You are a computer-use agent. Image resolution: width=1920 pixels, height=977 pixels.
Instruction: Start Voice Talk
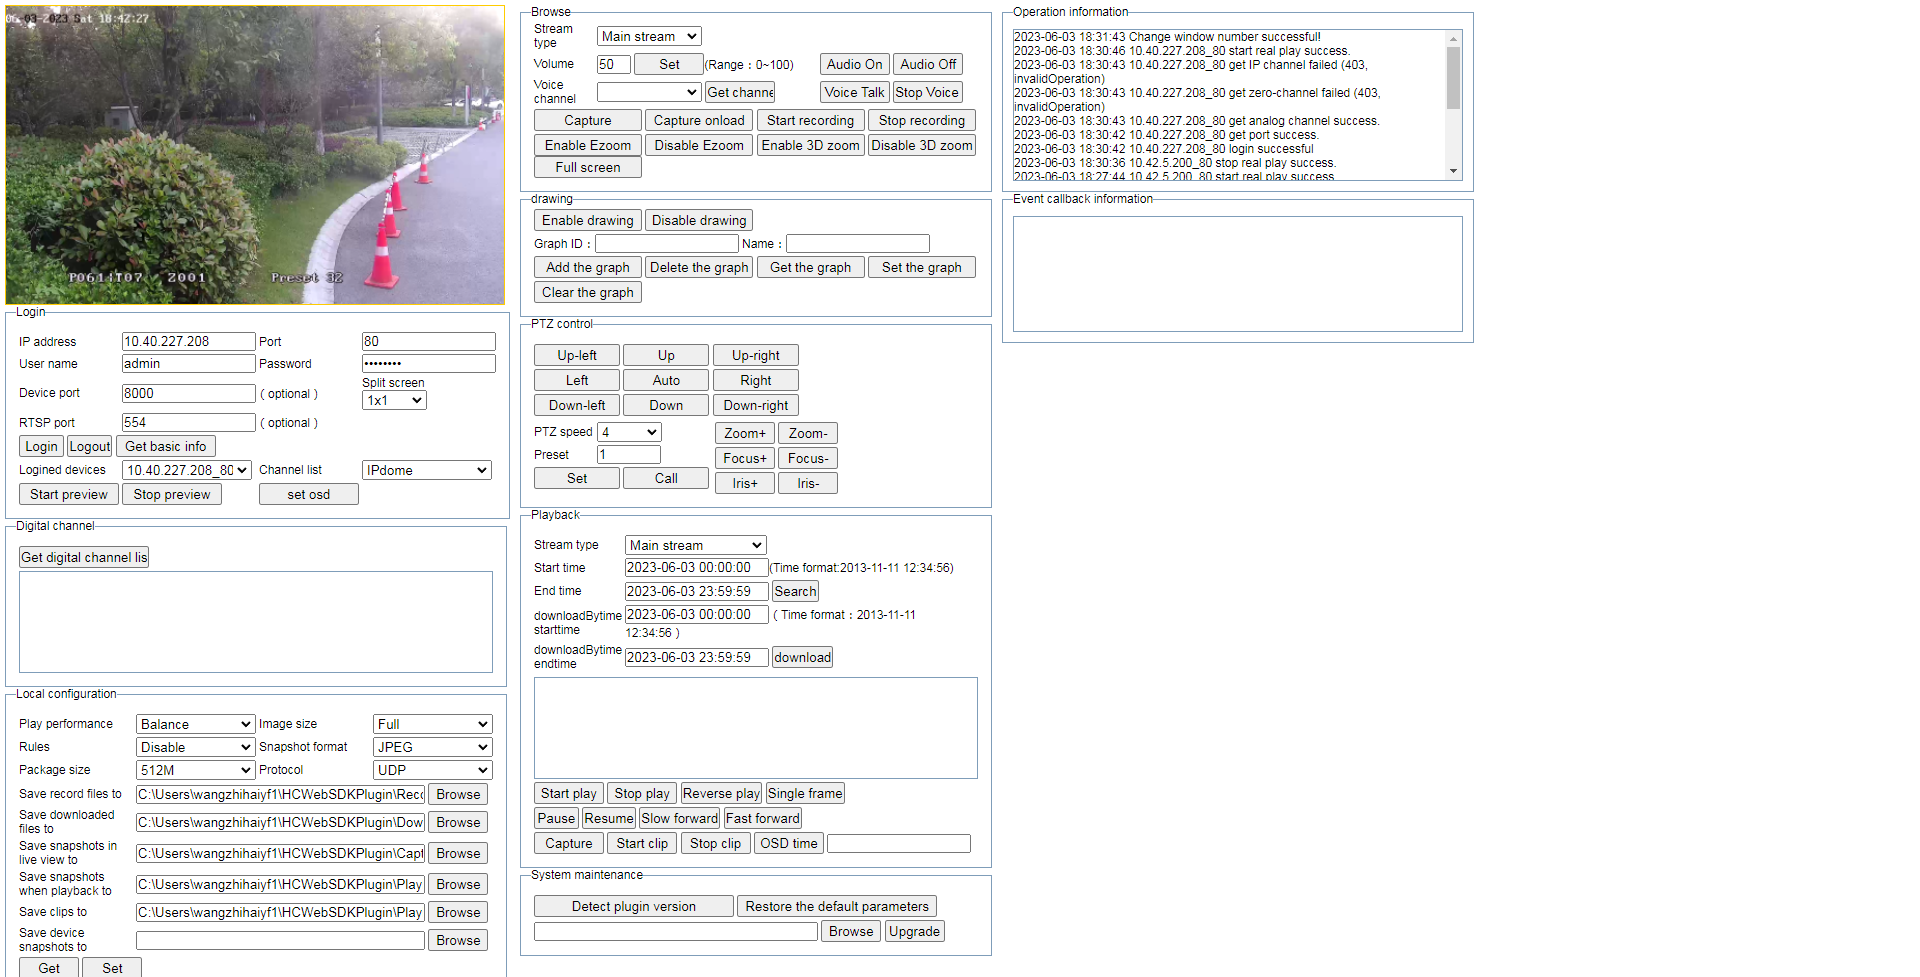coord(855,92)
